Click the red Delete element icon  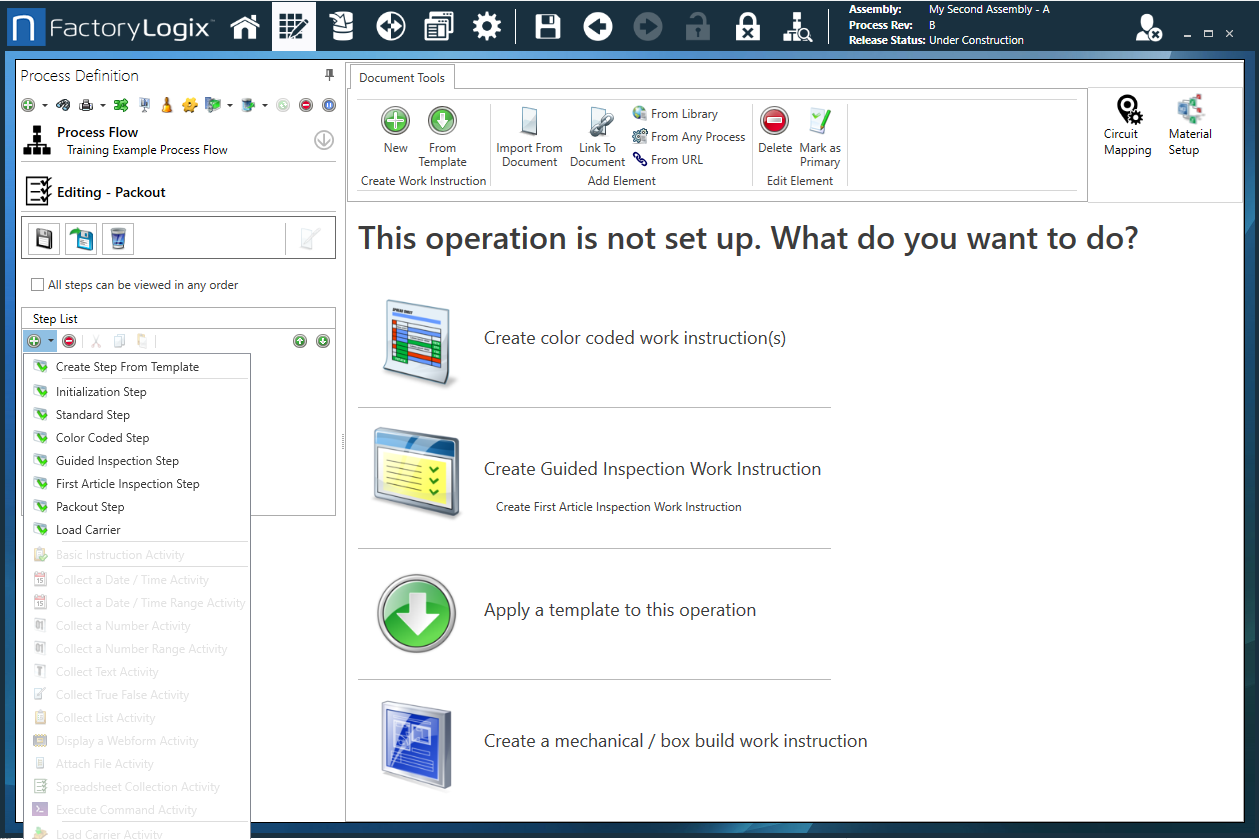774,122
